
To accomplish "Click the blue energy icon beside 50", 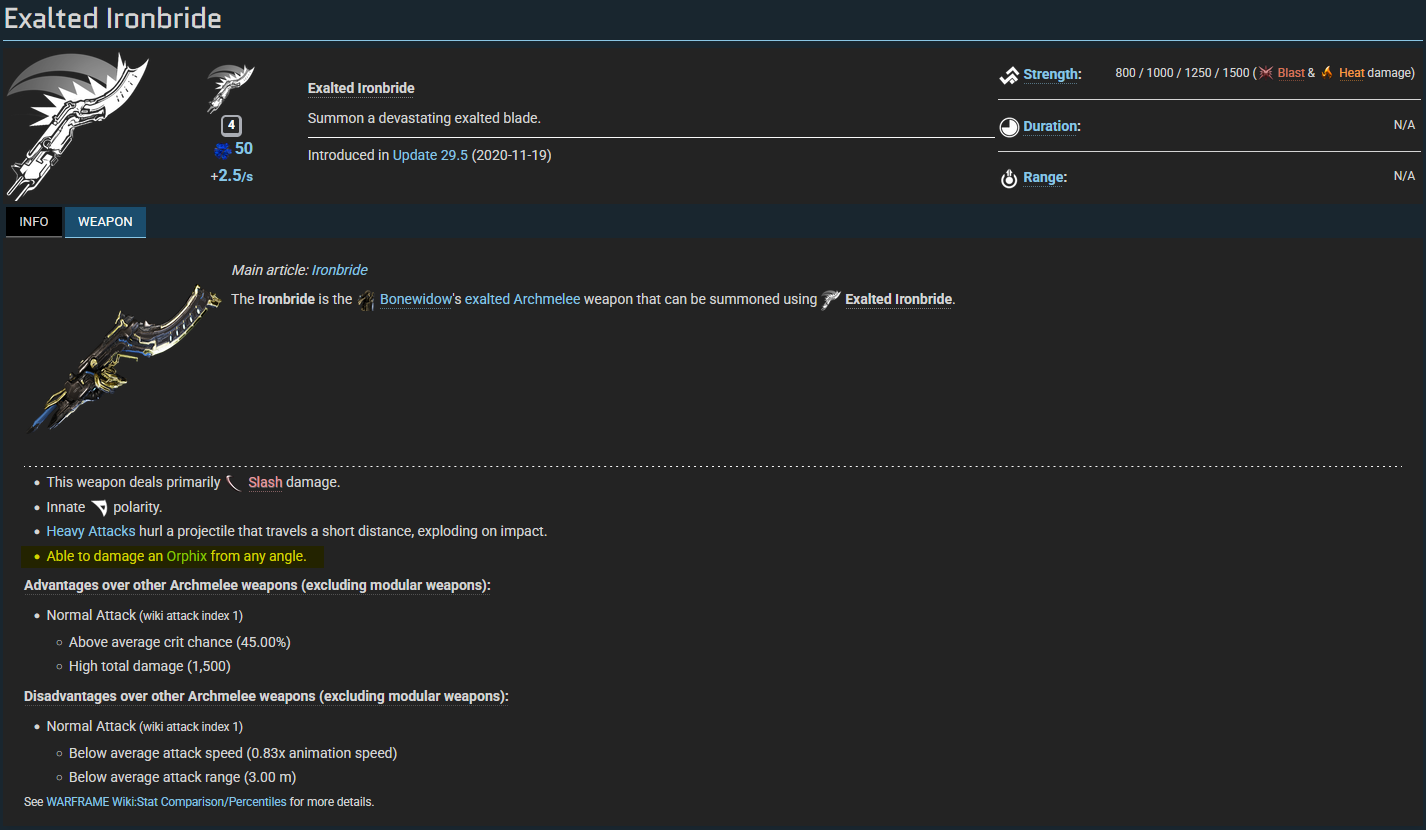I will (222, 150).
